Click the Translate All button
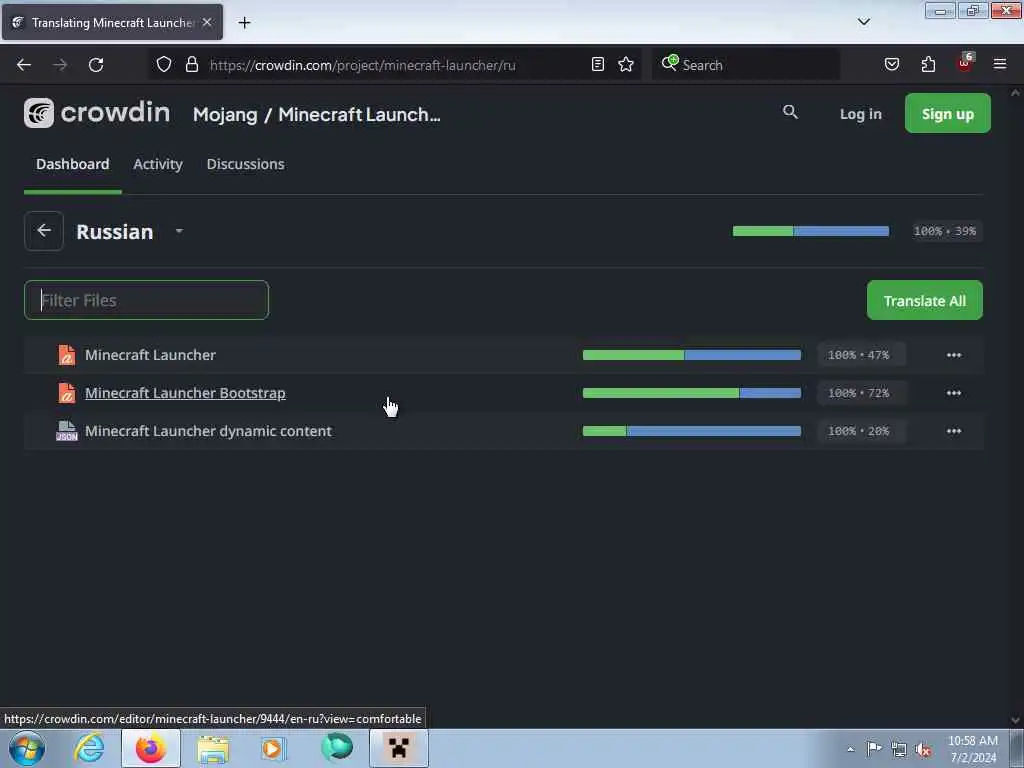The image size is (1024, 768). [x=925, y=300]
